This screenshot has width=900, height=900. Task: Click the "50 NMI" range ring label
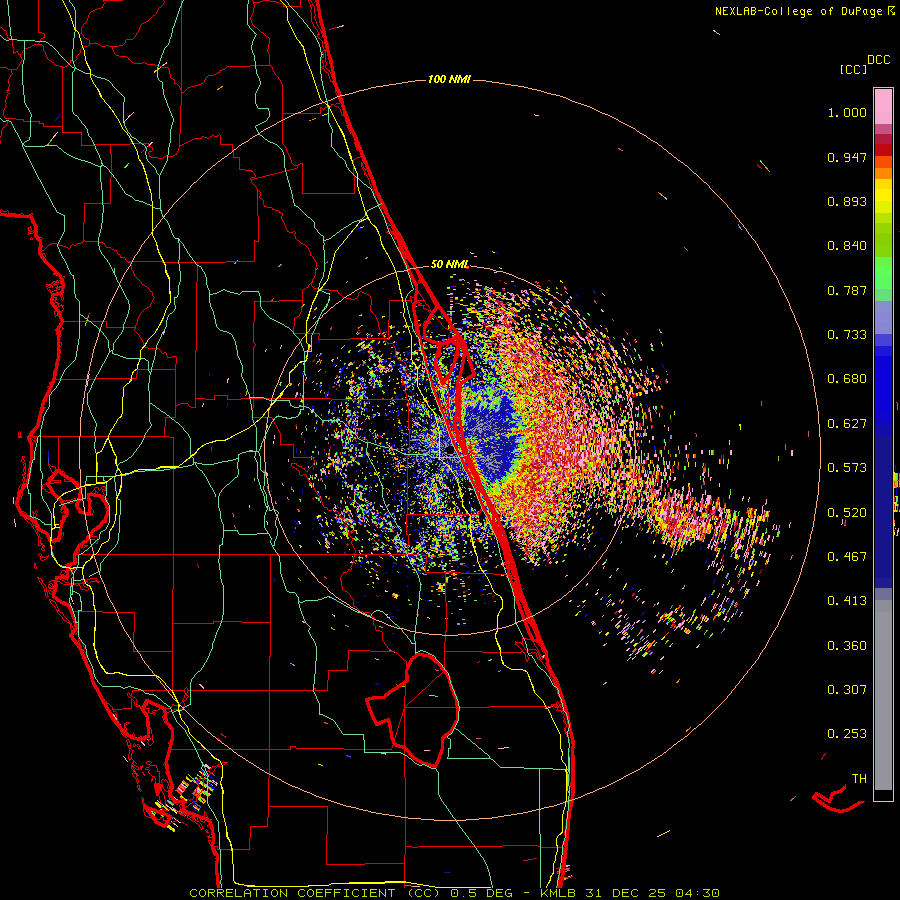point(450,265)
